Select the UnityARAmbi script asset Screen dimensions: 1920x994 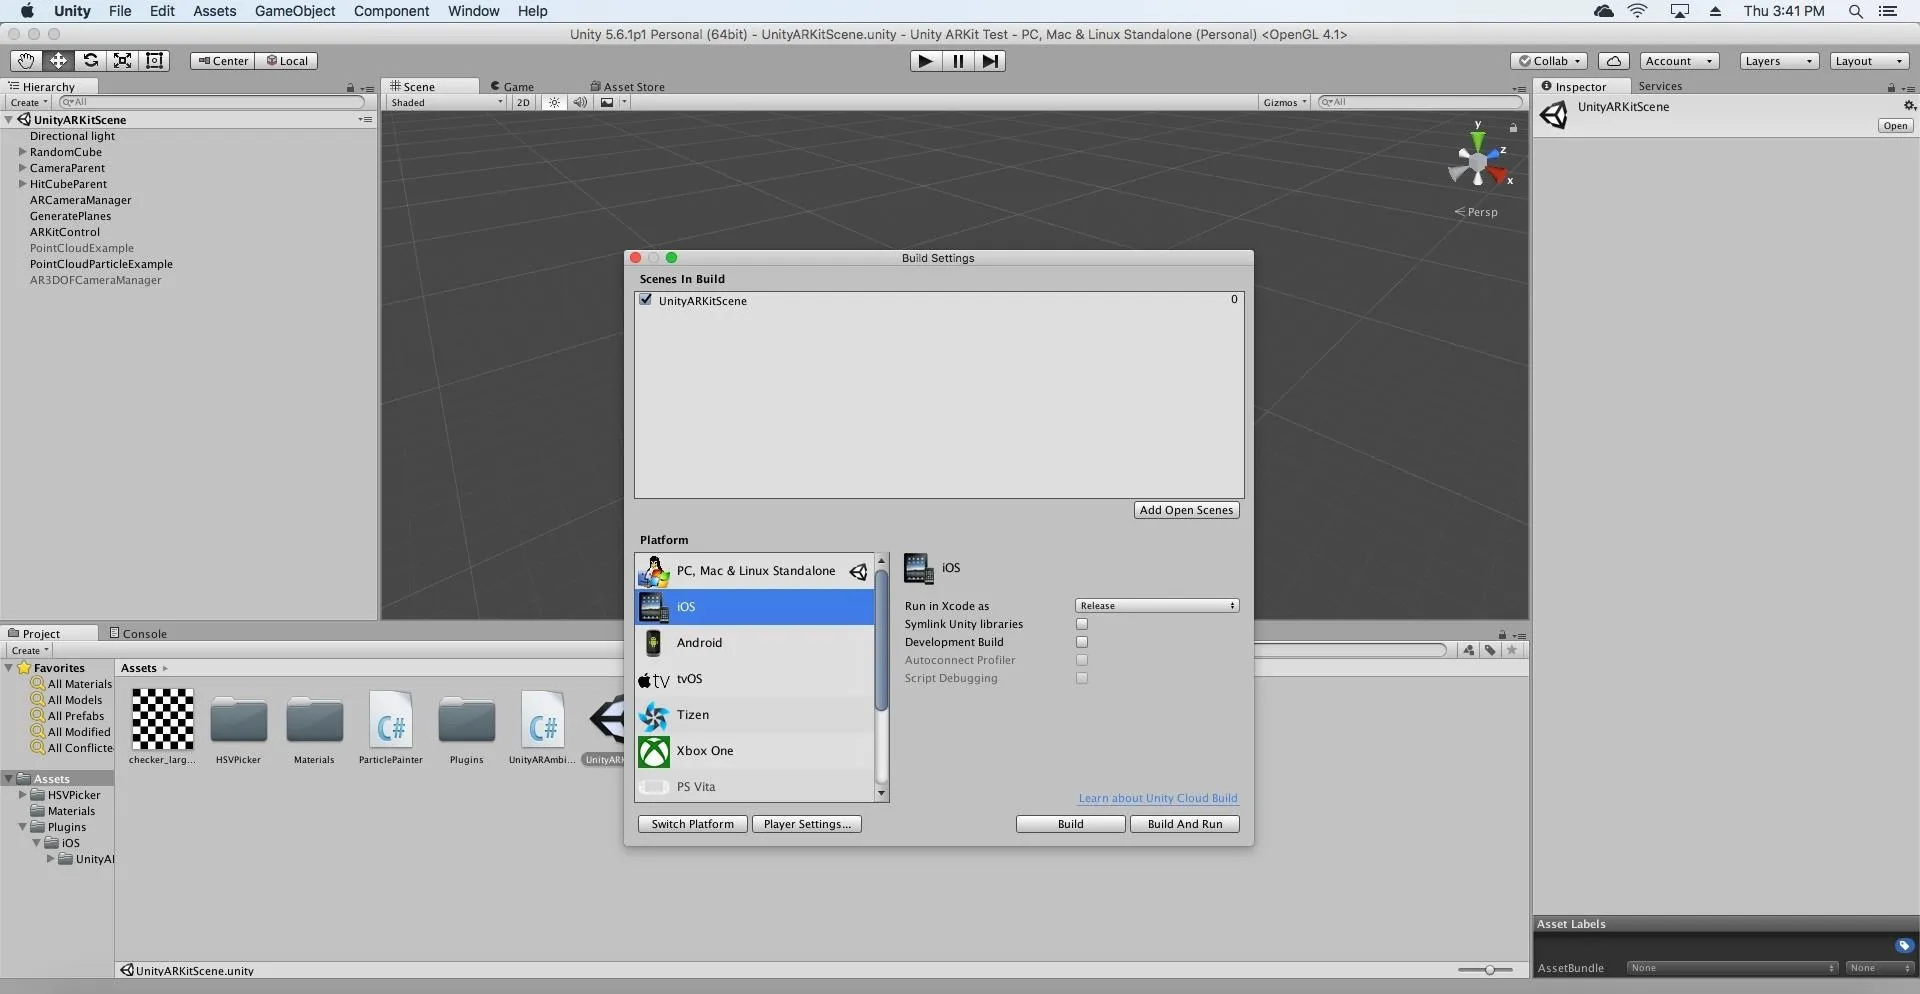[543, 719]
